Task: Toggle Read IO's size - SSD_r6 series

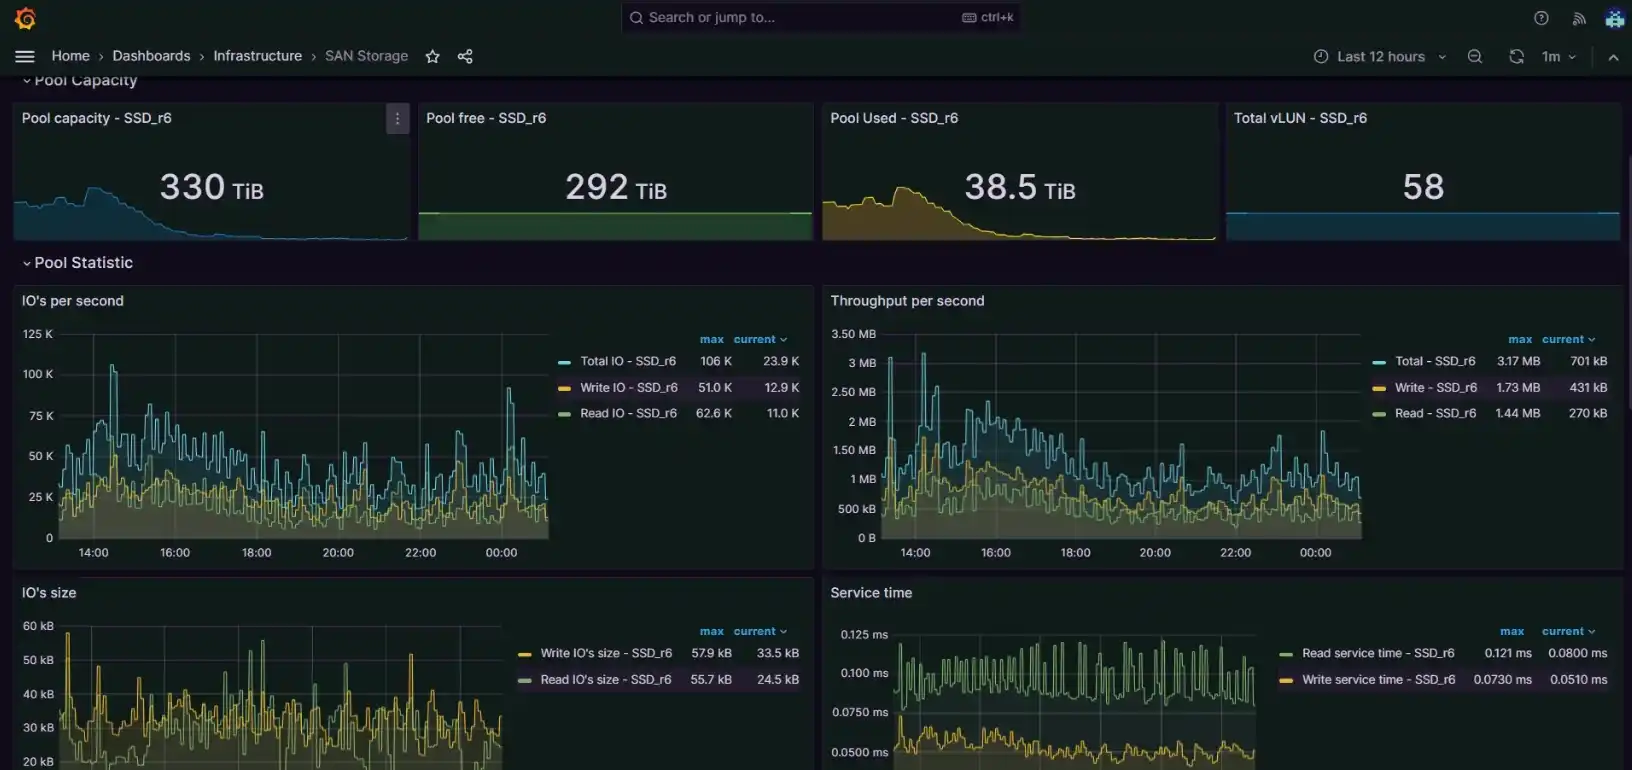Action: pyautogui.click(x=606, y=679)
